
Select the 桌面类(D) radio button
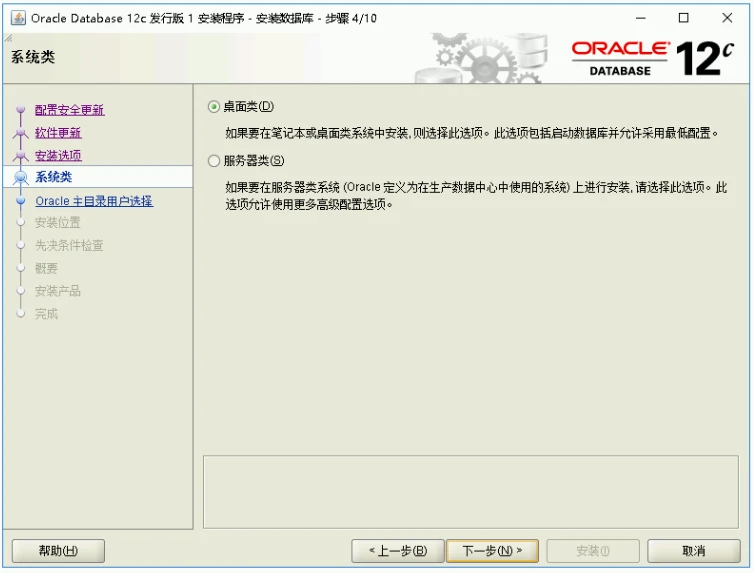(214, 106)
